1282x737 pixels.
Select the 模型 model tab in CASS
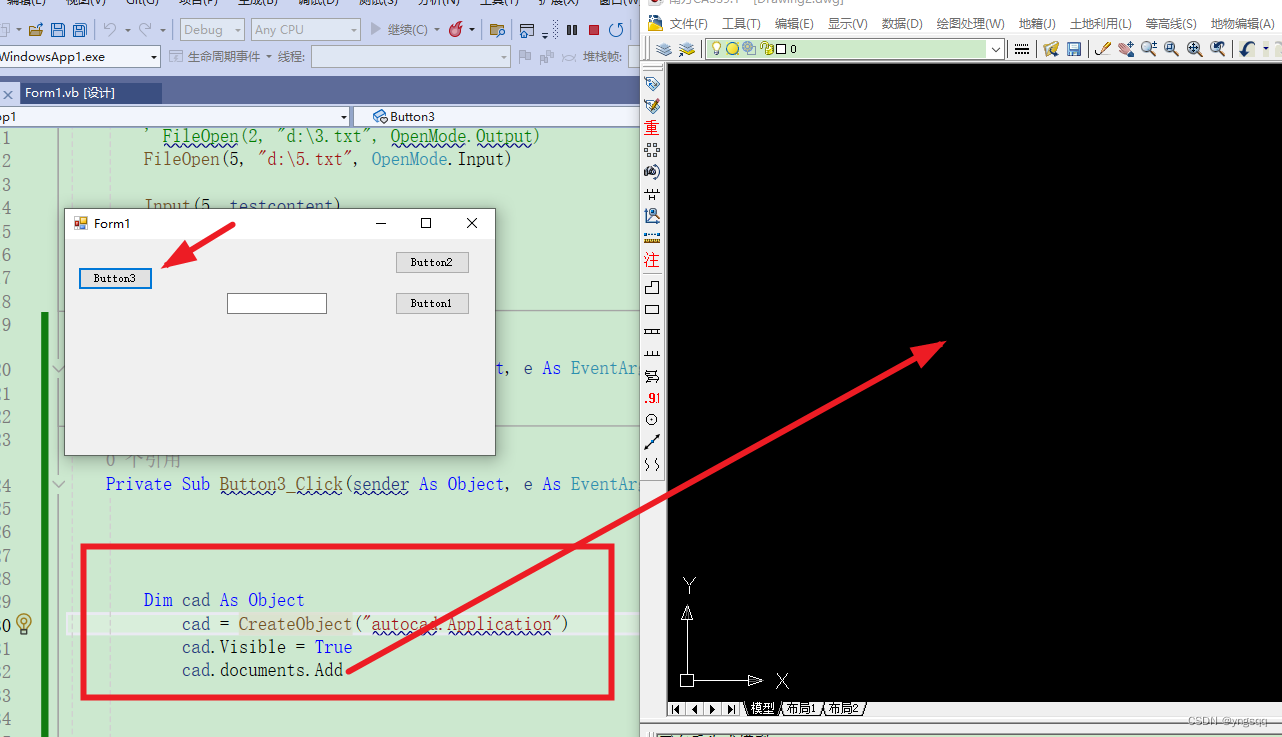(x=762, y=708)
